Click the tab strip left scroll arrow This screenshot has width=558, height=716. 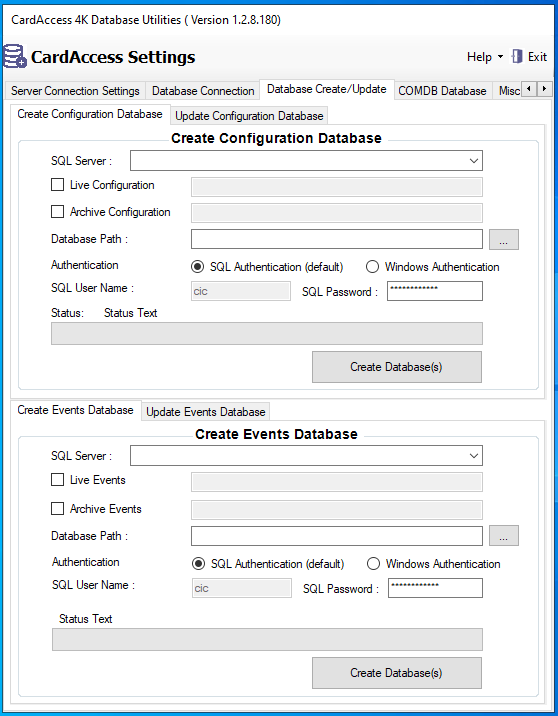[529, 89]
